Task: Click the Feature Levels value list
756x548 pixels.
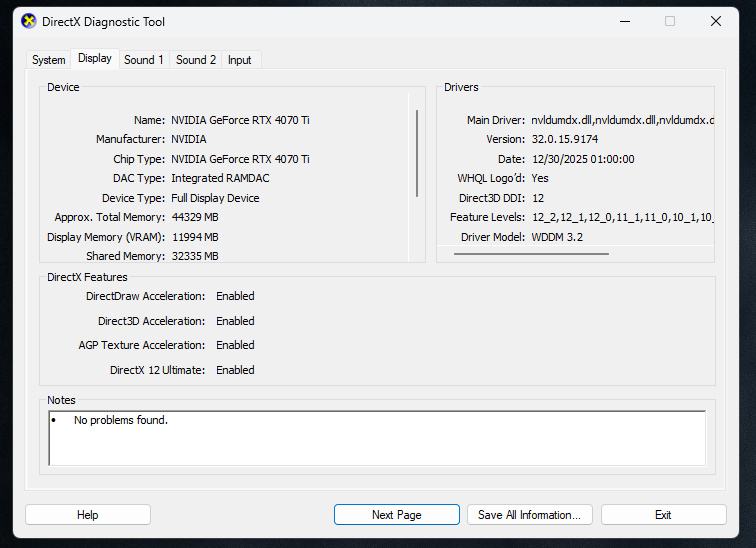Action: tap(622, 217)
